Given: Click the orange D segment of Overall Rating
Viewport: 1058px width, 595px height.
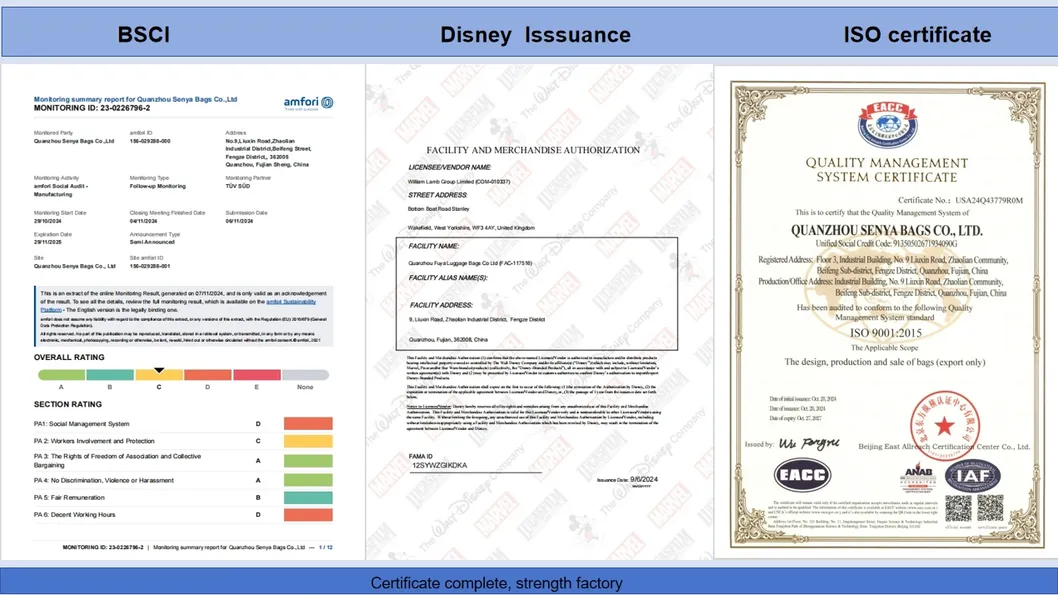Looking at the screenshot, I should click(x=208, y=375).
